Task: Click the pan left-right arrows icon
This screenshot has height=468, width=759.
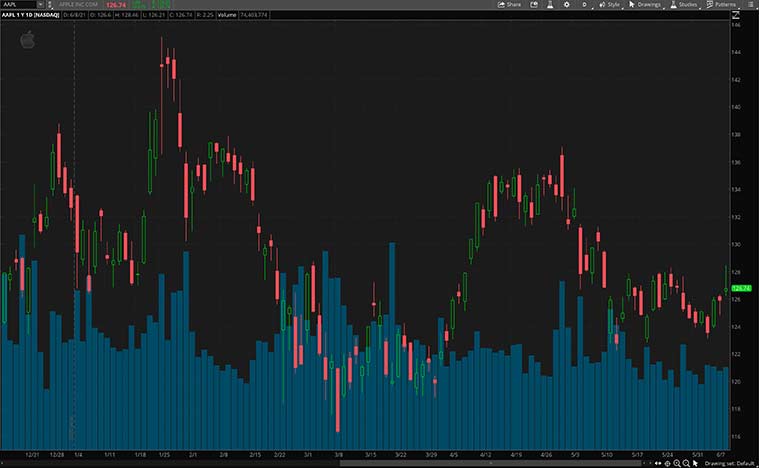Action: tap(658, 464)
